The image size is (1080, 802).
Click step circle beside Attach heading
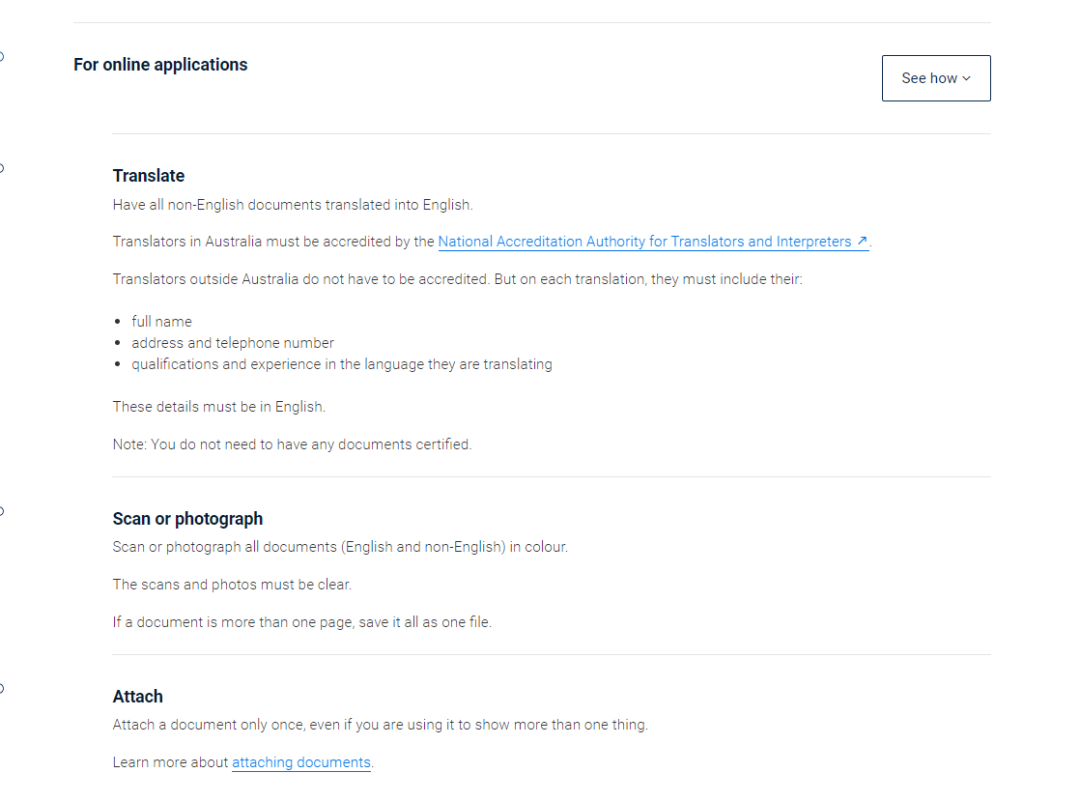pos(1,688)
